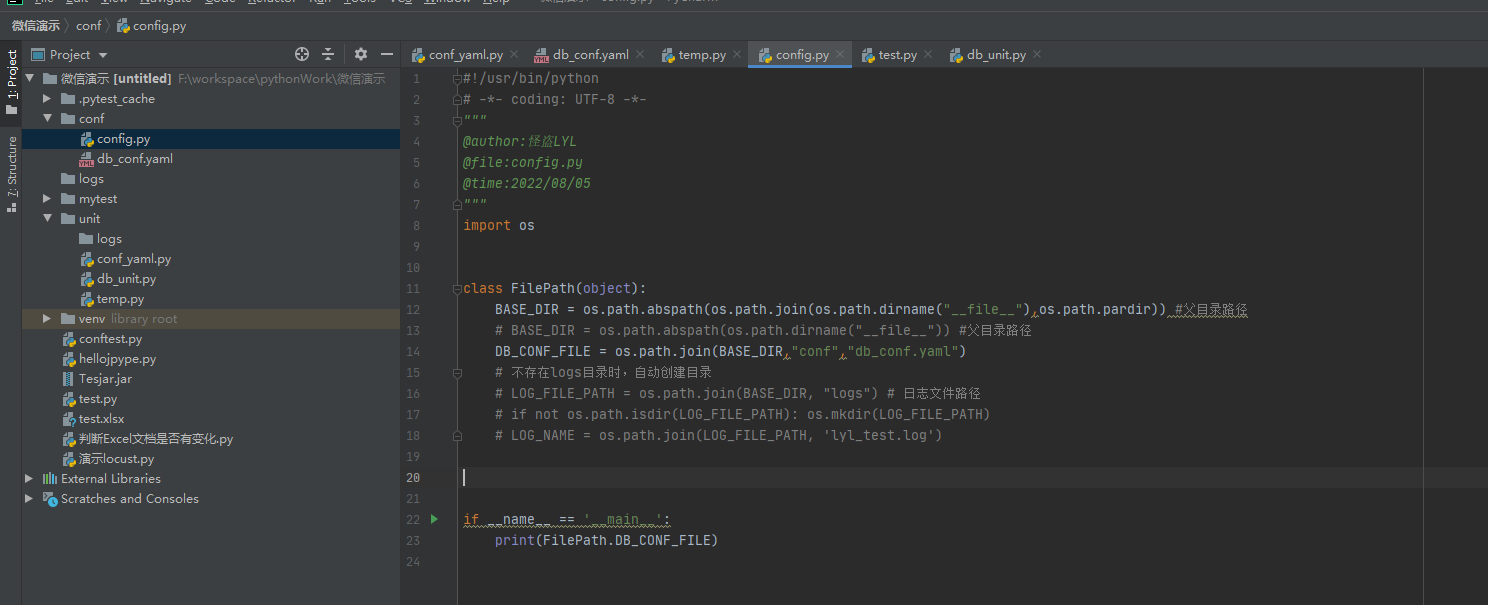Screen dimensions: 1488x605
Task: Open the Structure tool window stripe button
Action: point(11,174)
